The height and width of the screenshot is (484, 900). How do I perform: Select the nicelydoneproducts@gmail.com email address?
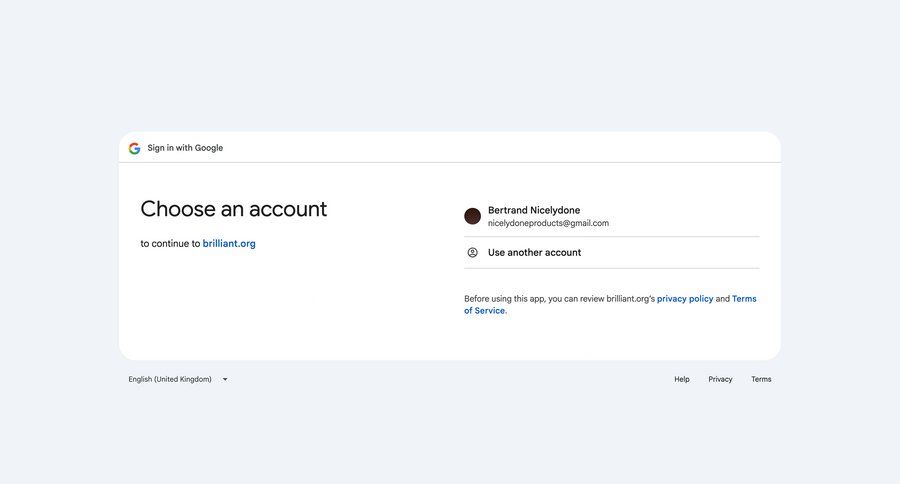(548, 223)
